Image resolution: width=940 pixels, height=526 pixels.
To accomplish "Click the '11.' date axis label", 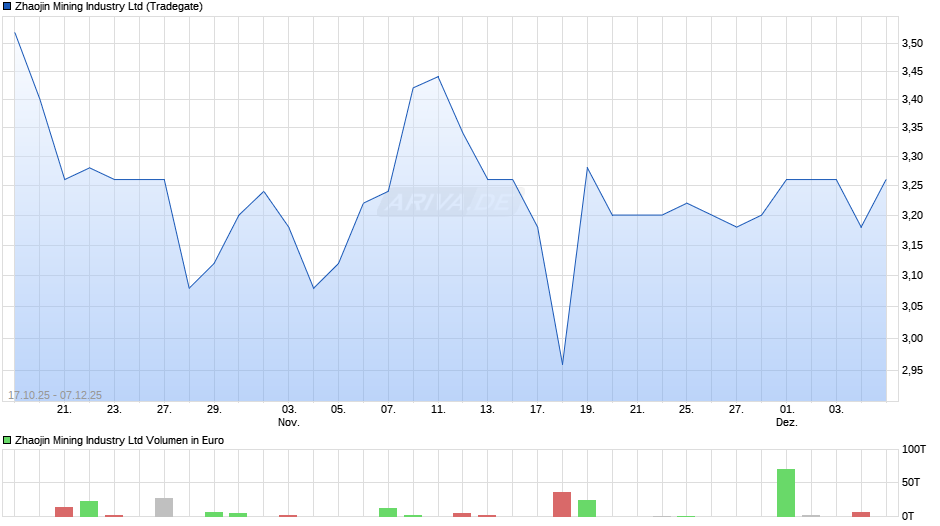I will coord(438,410).
